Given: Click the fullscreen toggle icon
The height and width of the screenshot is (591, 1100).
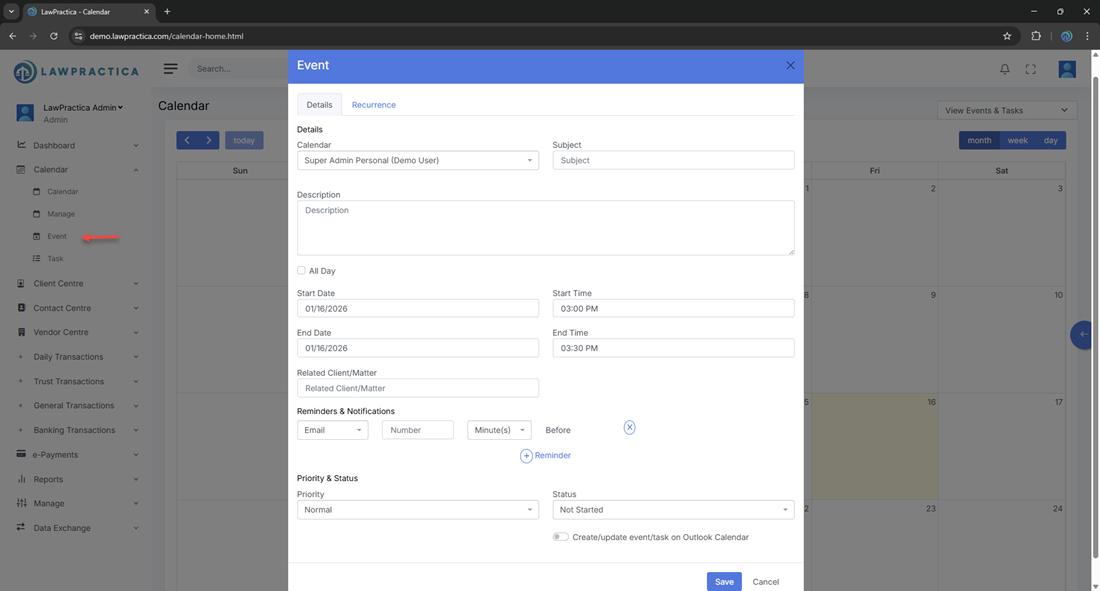Looking at the screenshot, I should pos(1031,69).
